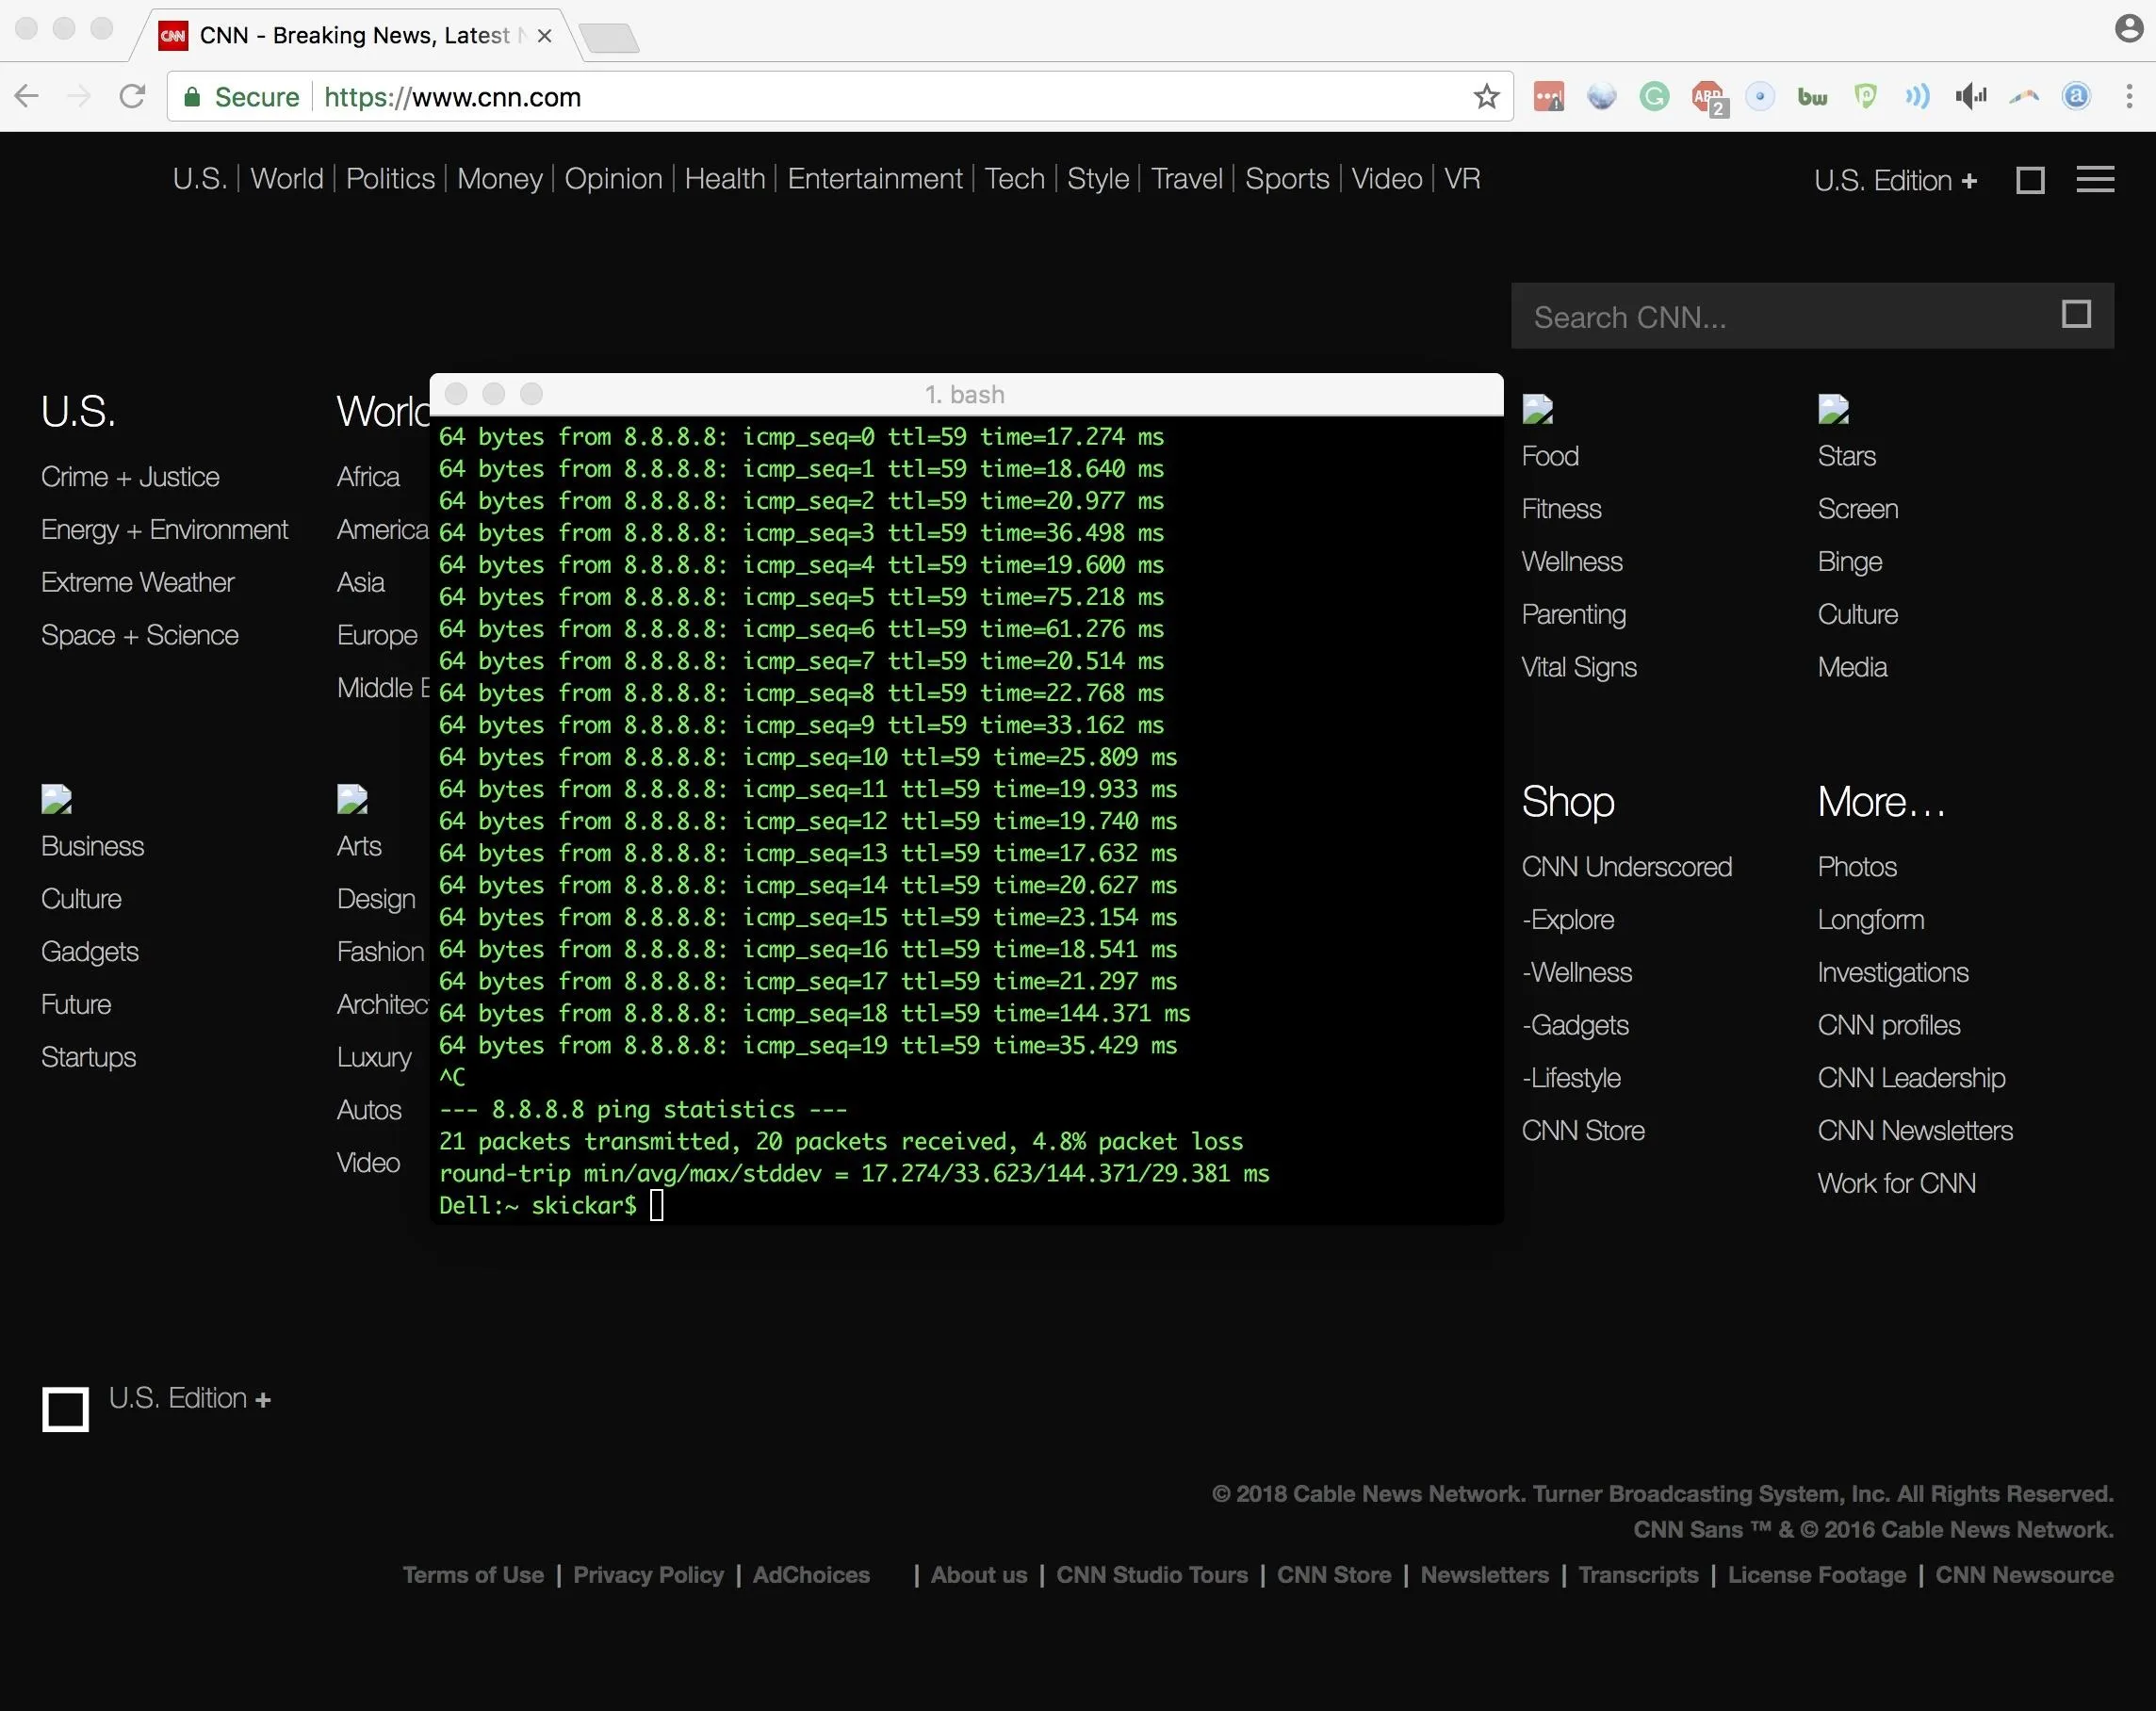
Task: Click the blue dot circle extension icon
Action: pyautogui.click(x=1760, y=97)
